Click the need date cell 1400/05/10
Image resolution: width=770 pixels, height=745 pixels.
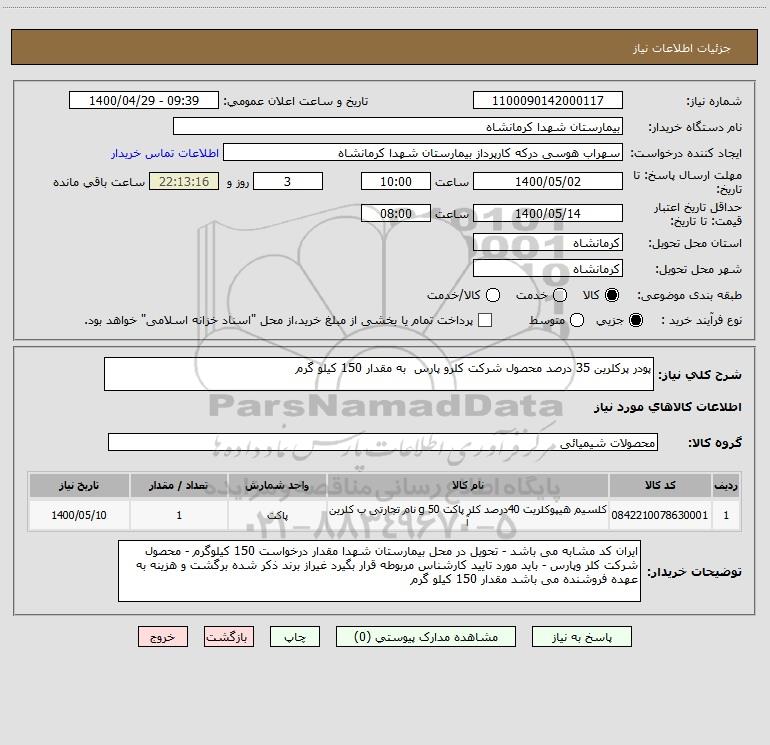point(79,515)
